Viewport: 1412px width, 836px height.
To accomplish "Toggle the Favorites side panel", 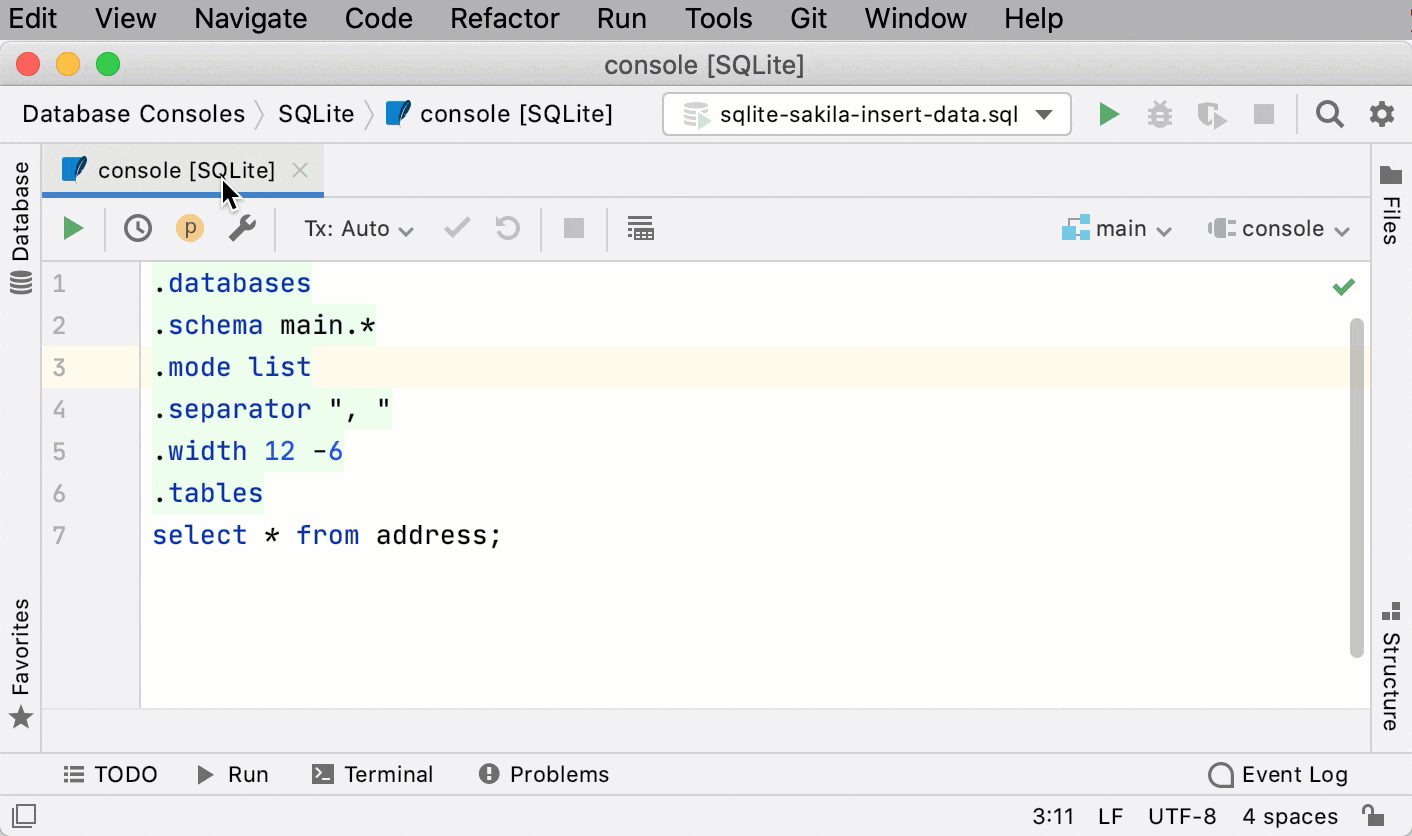I will click(x=20, y=650).
